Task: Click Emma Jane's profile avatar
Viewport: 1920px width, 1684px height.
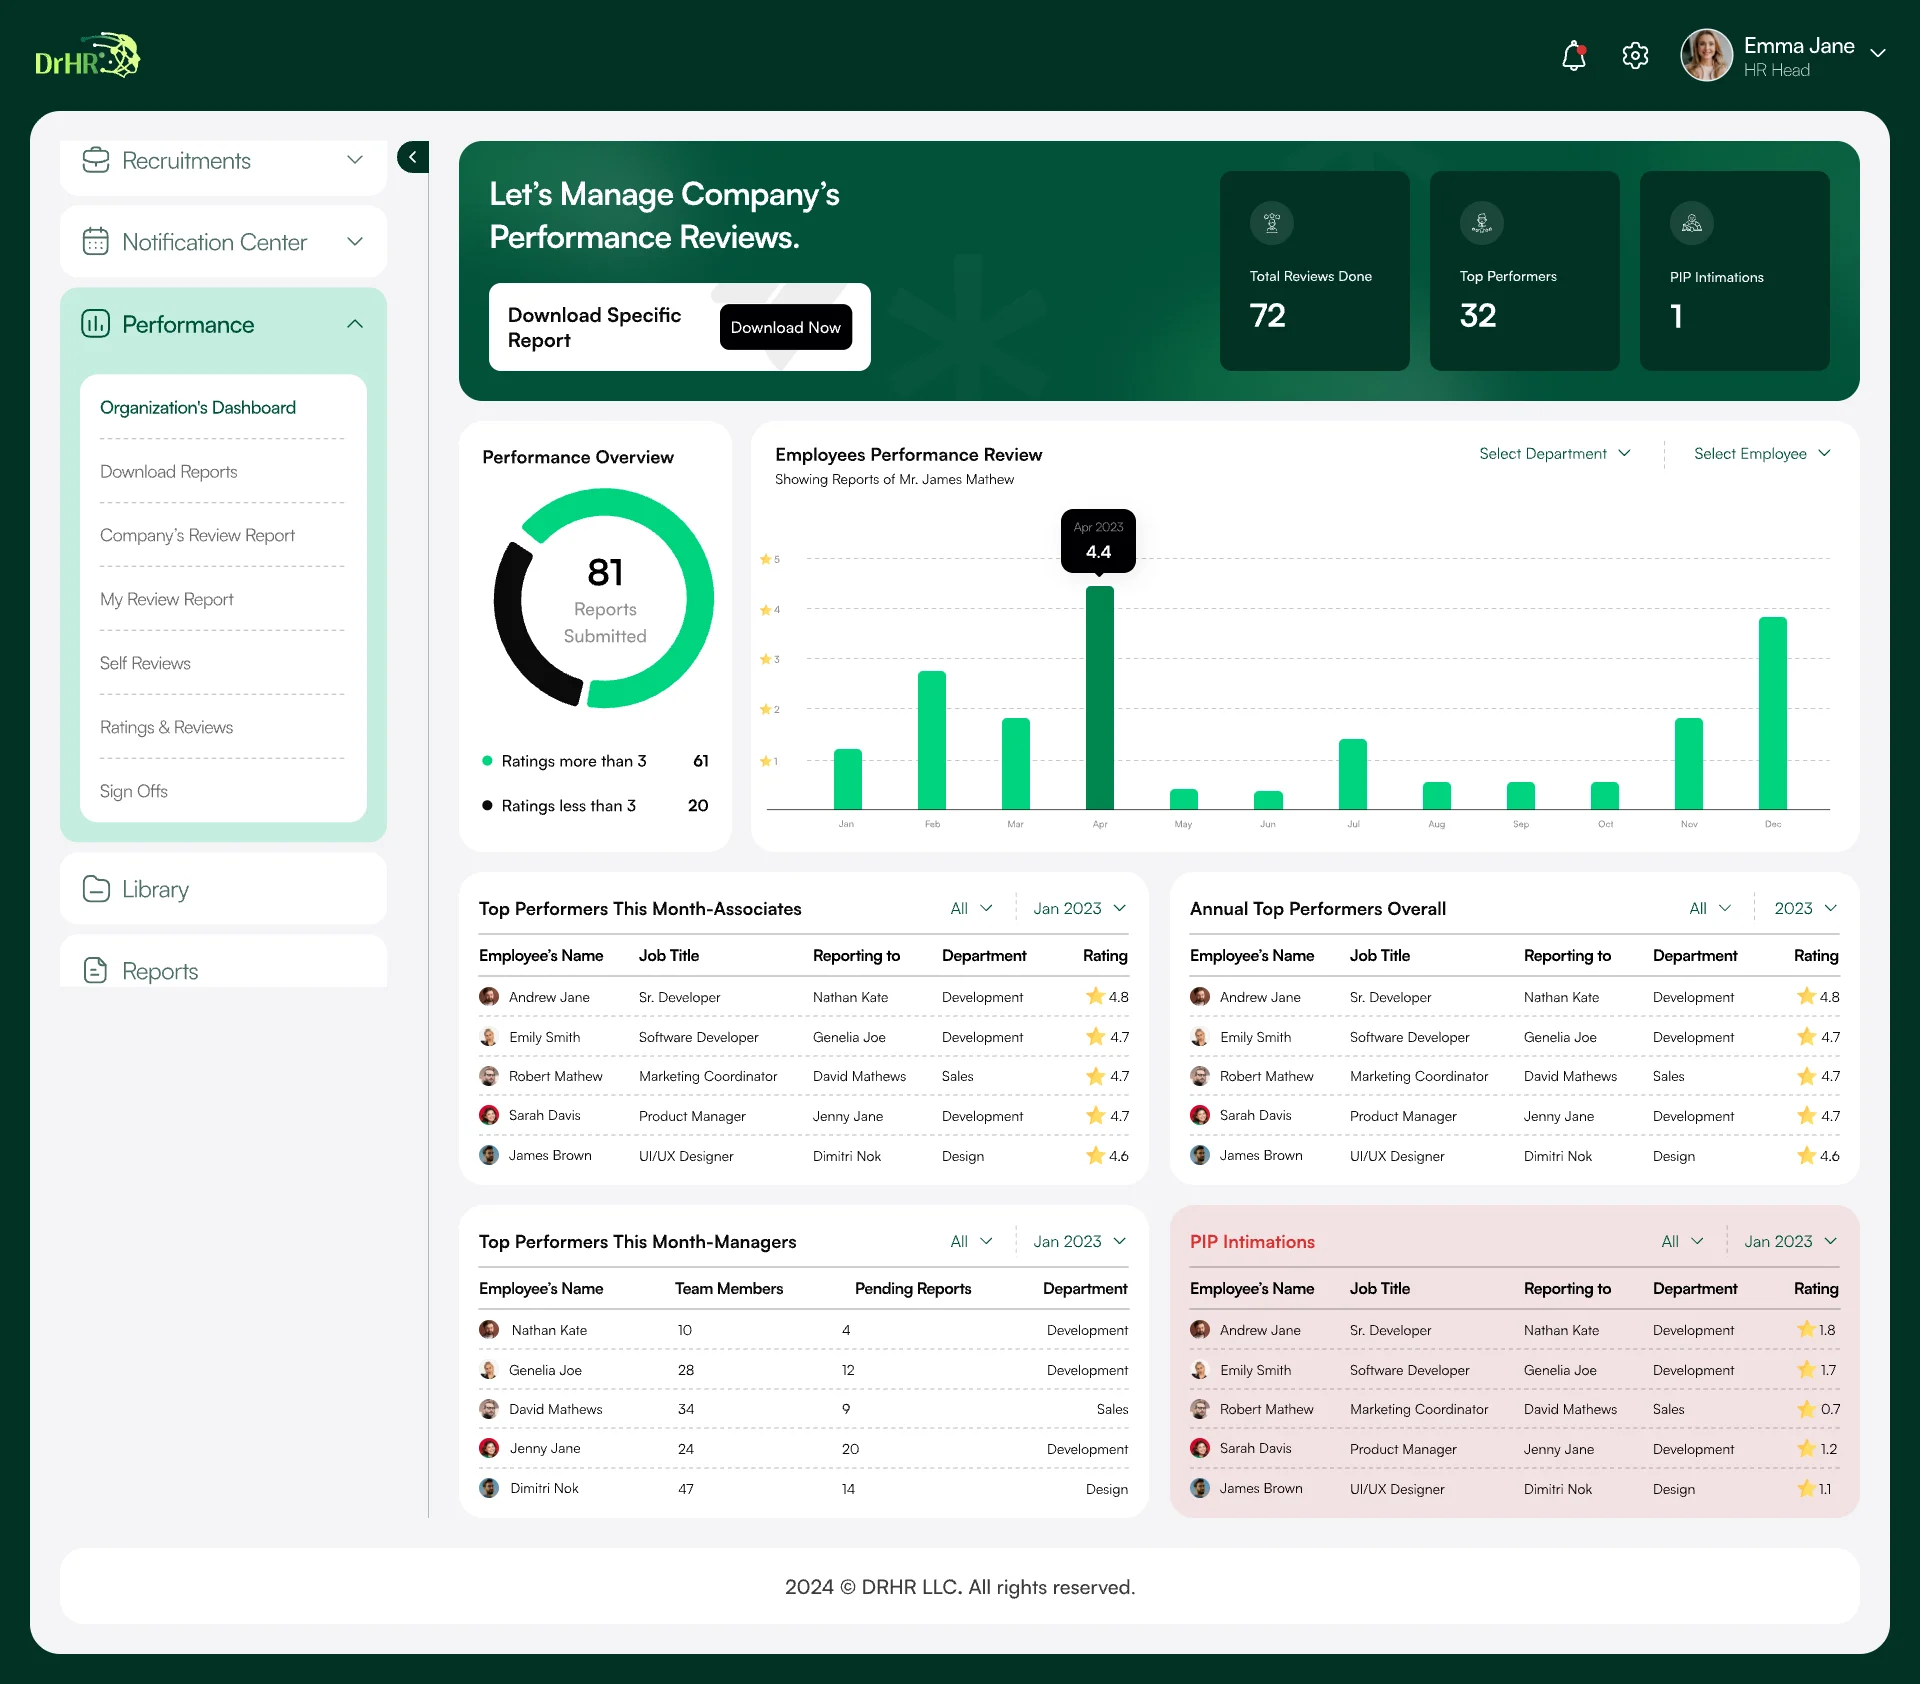Action: [x=1706, y=55]
